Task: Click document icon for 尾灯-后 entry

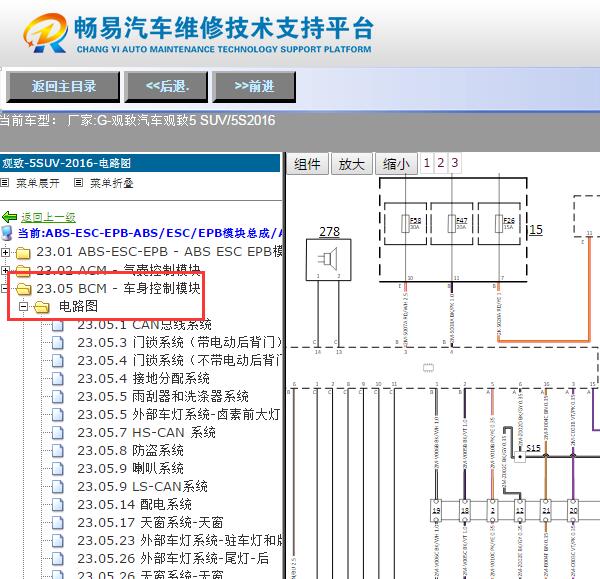Action: tap(58, 558)
